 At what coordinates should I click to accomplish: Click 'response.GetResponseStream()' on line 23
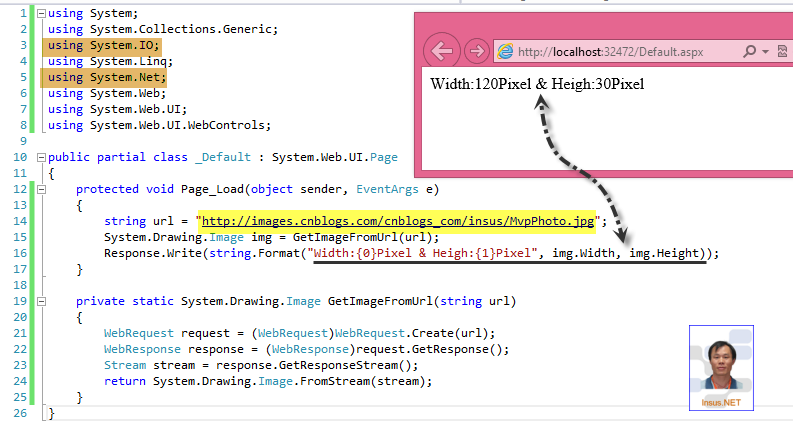tap(314, 365)
